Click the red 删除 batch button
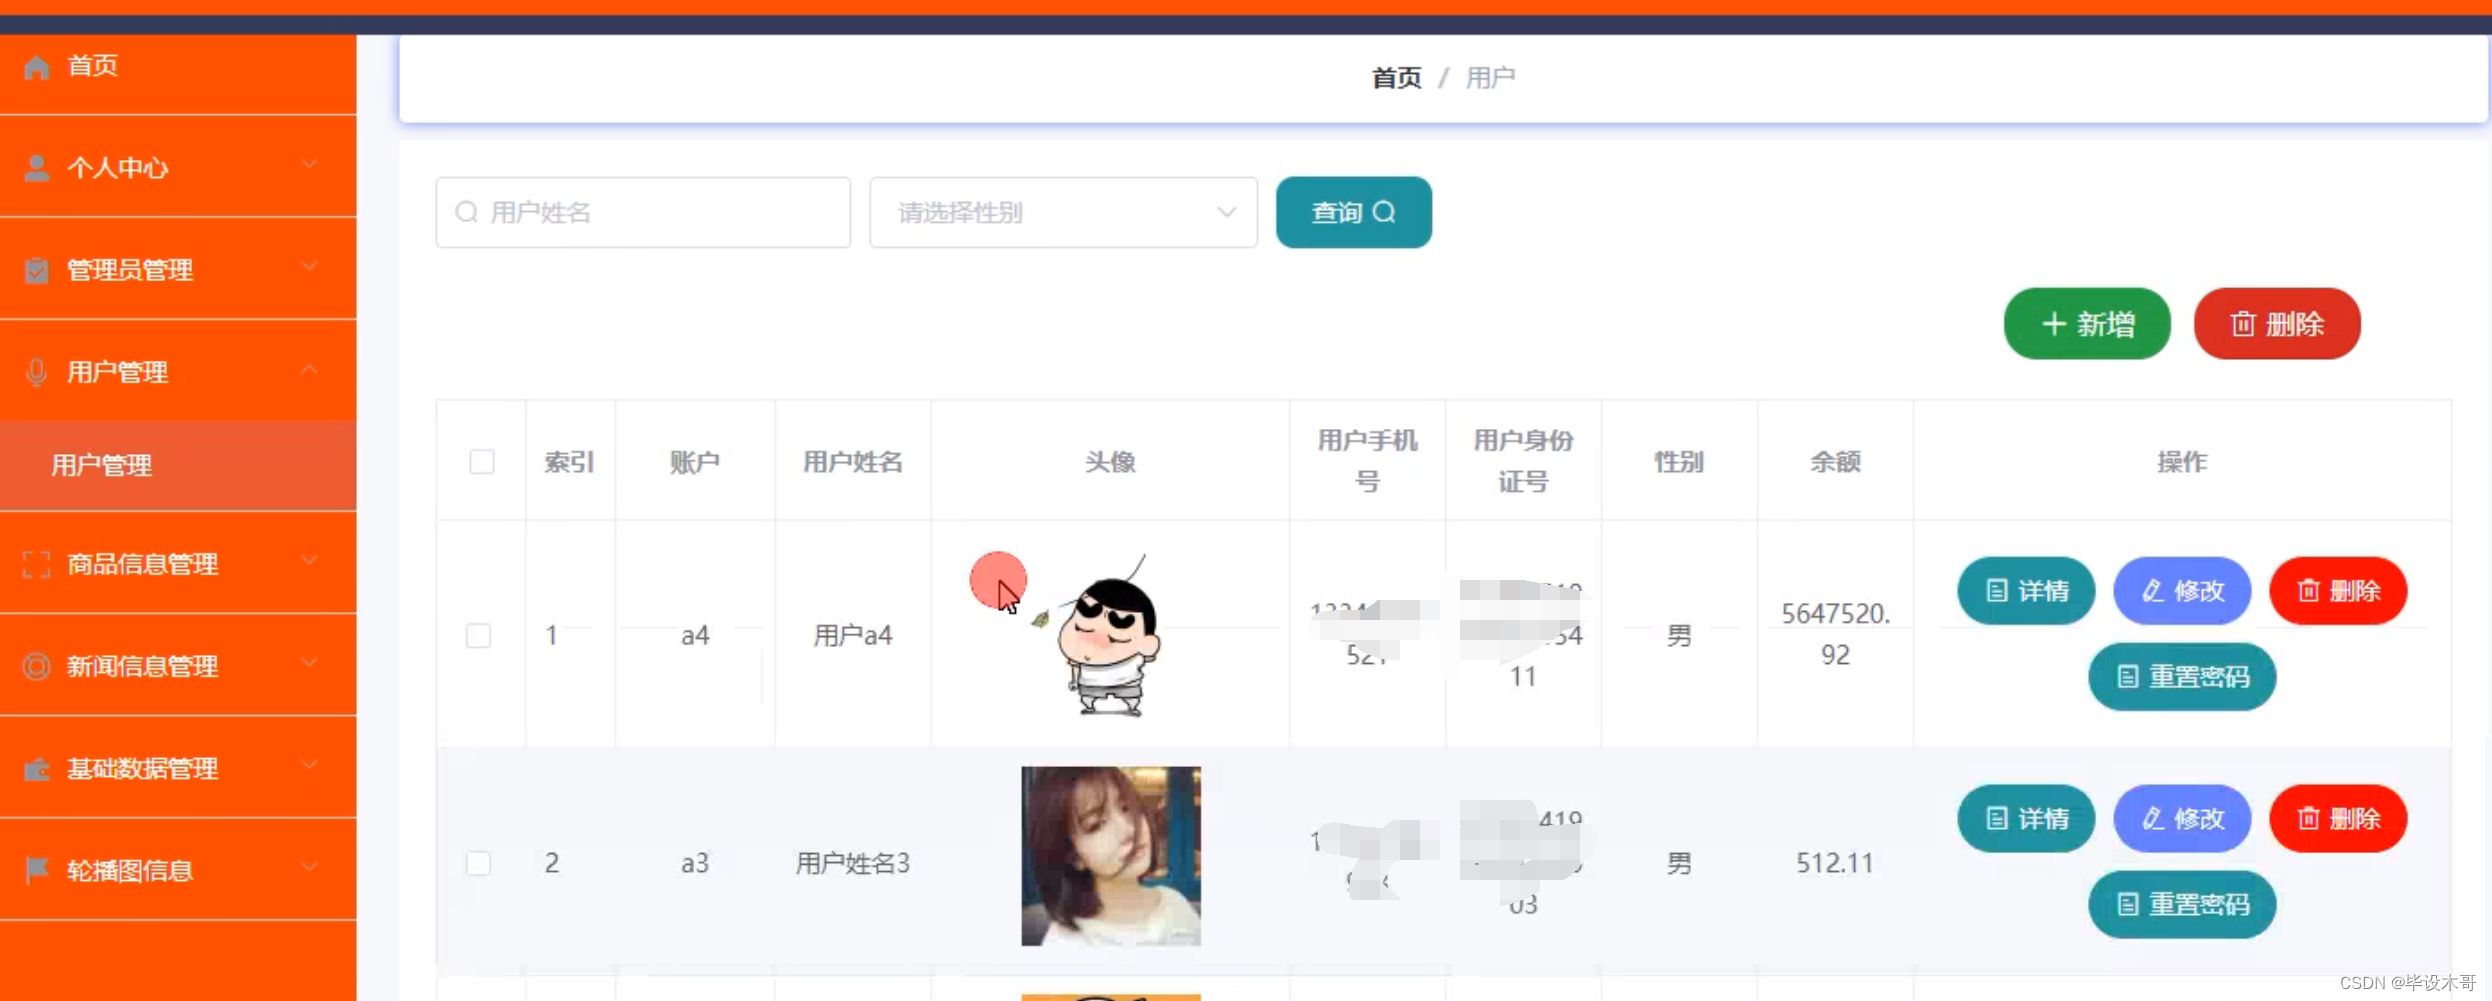The image size is (2492, 1001). 2277,324
